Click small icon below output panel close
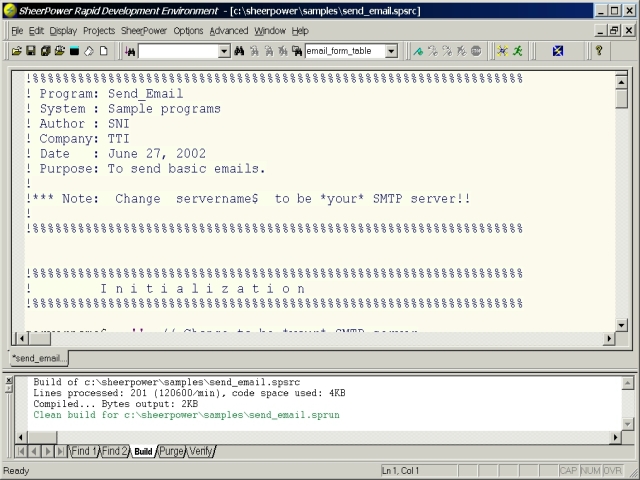 coord(9,389)
